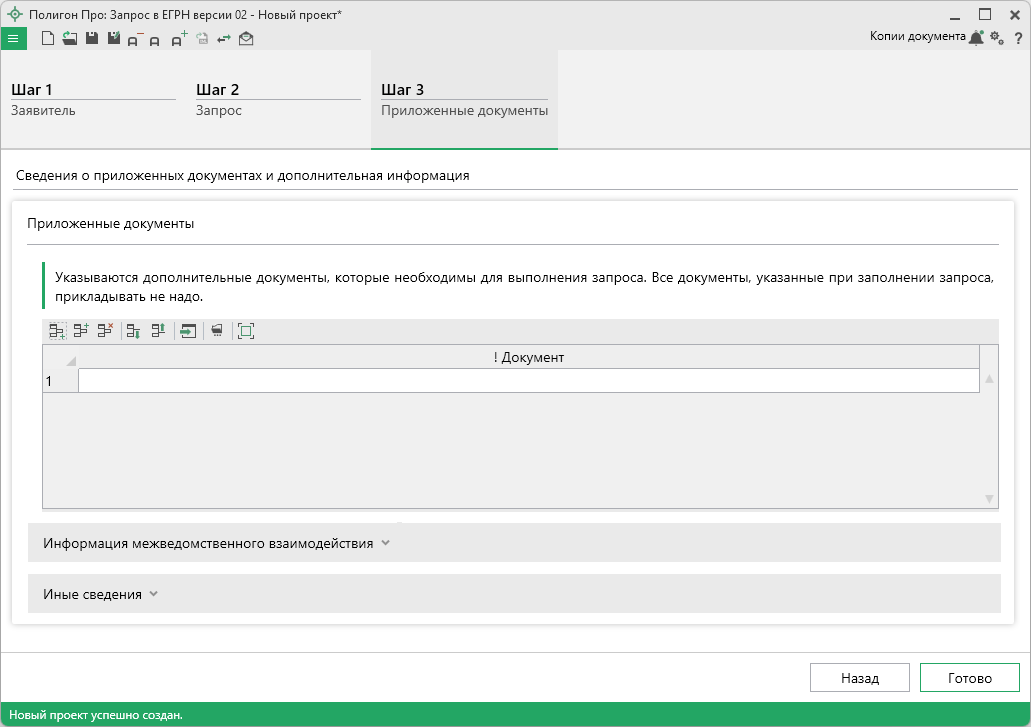This screenshot has height=727, width=1031.
Task: Move table row down with arrow icon
Action: (133, 331)
